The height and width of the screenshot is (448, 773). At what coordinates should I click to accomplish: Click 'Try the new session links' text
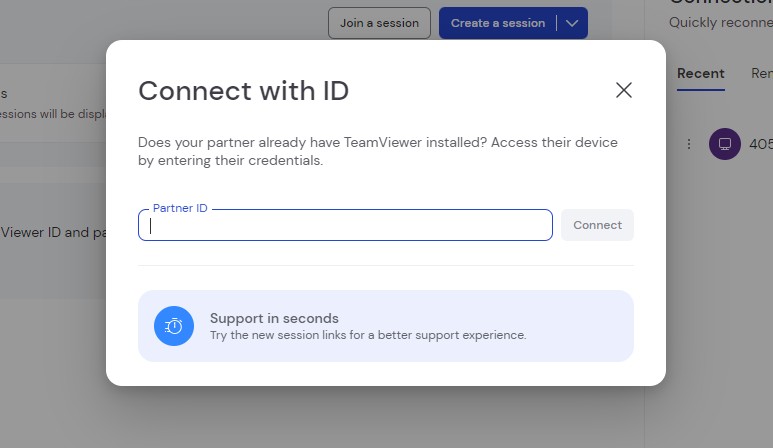[x=367, y=335]
